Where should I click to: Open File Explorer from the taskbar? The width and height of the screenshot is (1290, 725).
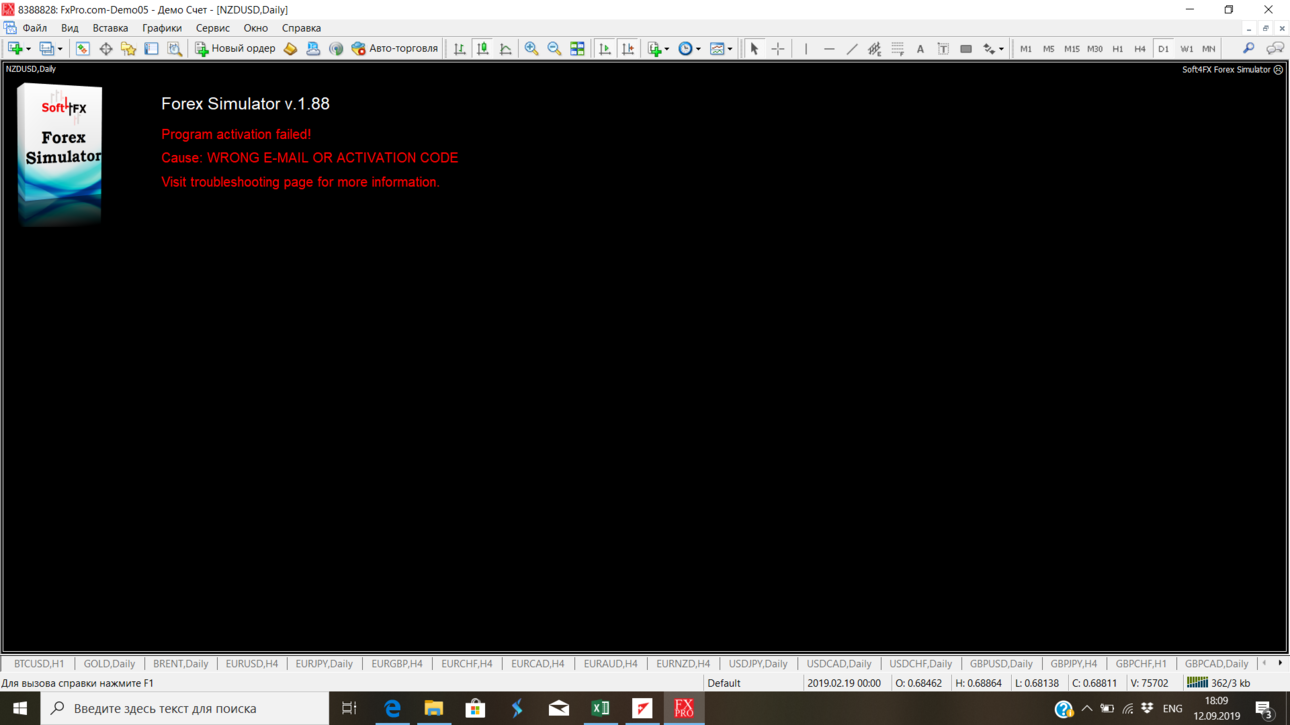(433, 708)
